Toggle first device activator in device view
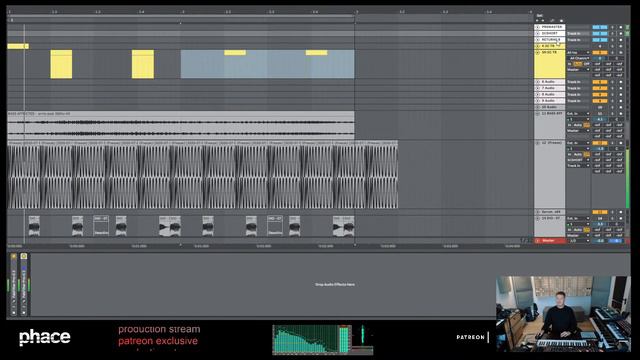Image resolution: width=640 pixels, height=360 pixels. [x=13, y=256]
